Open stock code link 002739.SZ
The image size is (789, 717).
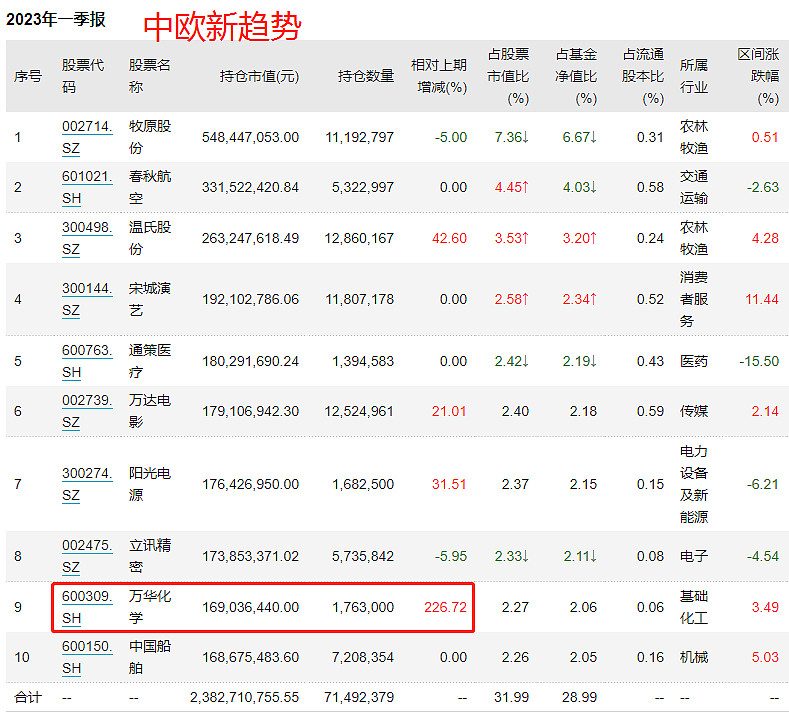[87, 411]
